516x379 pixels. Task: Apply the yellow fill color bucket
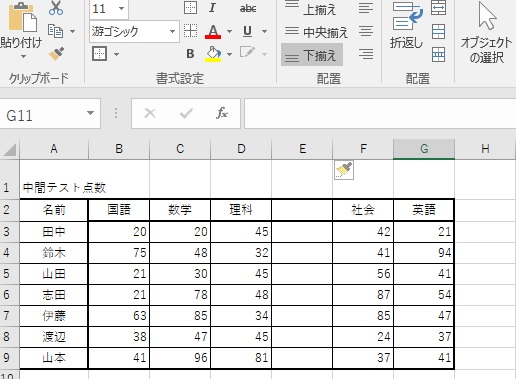pos(213,54)
